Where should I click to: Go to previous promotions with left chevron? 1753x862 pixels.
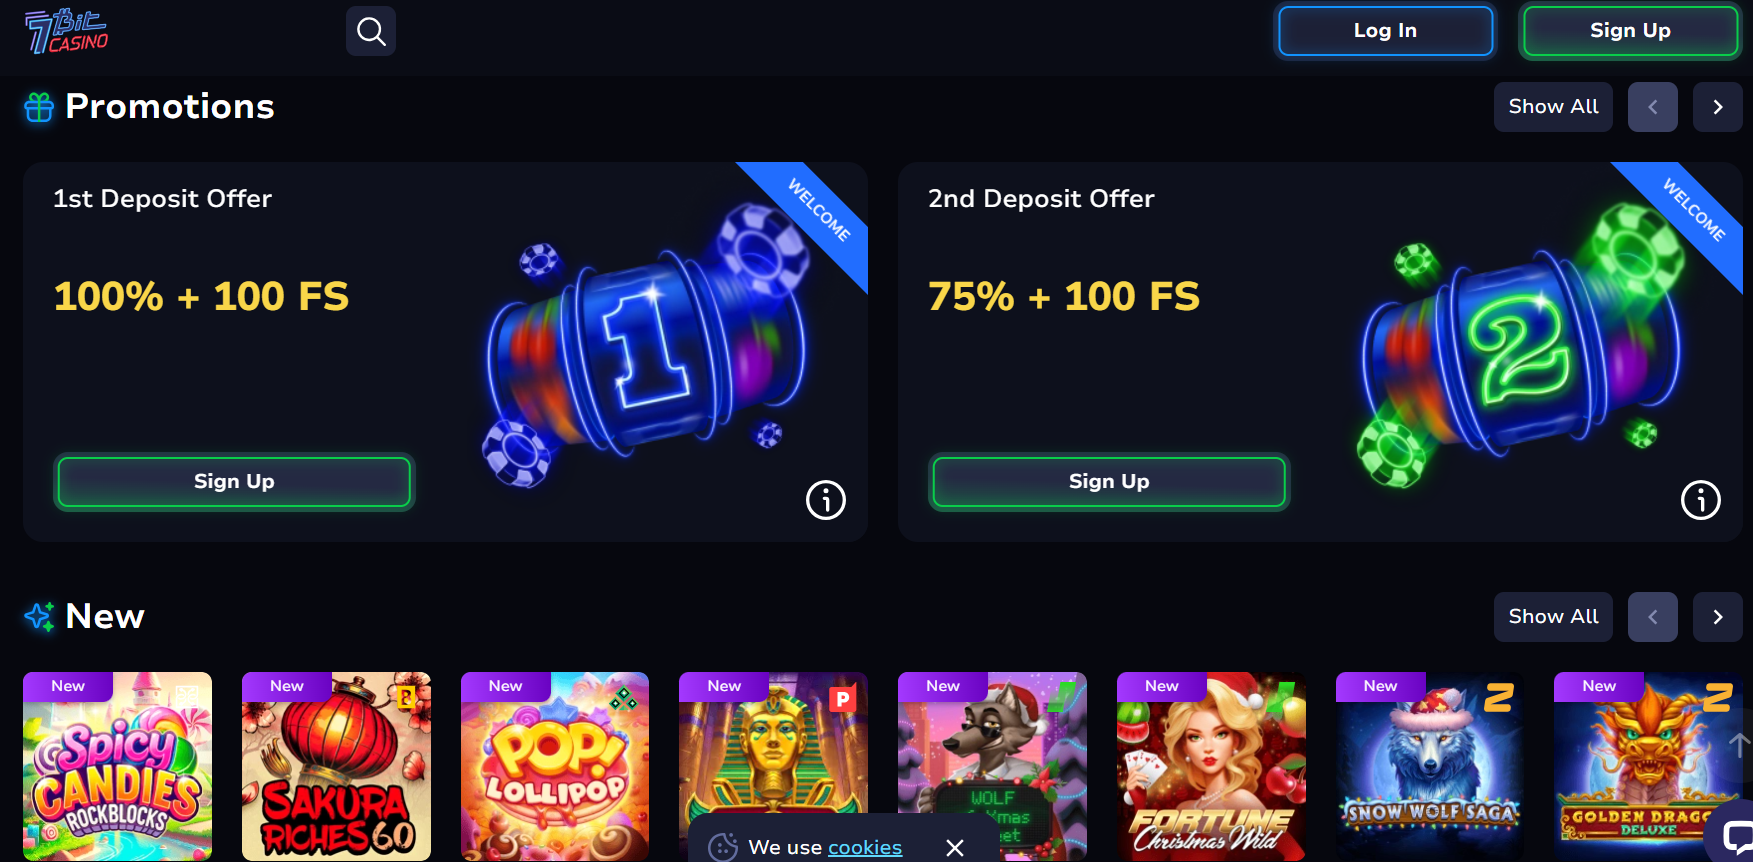pyautogui.click(x=1653, y=107)
